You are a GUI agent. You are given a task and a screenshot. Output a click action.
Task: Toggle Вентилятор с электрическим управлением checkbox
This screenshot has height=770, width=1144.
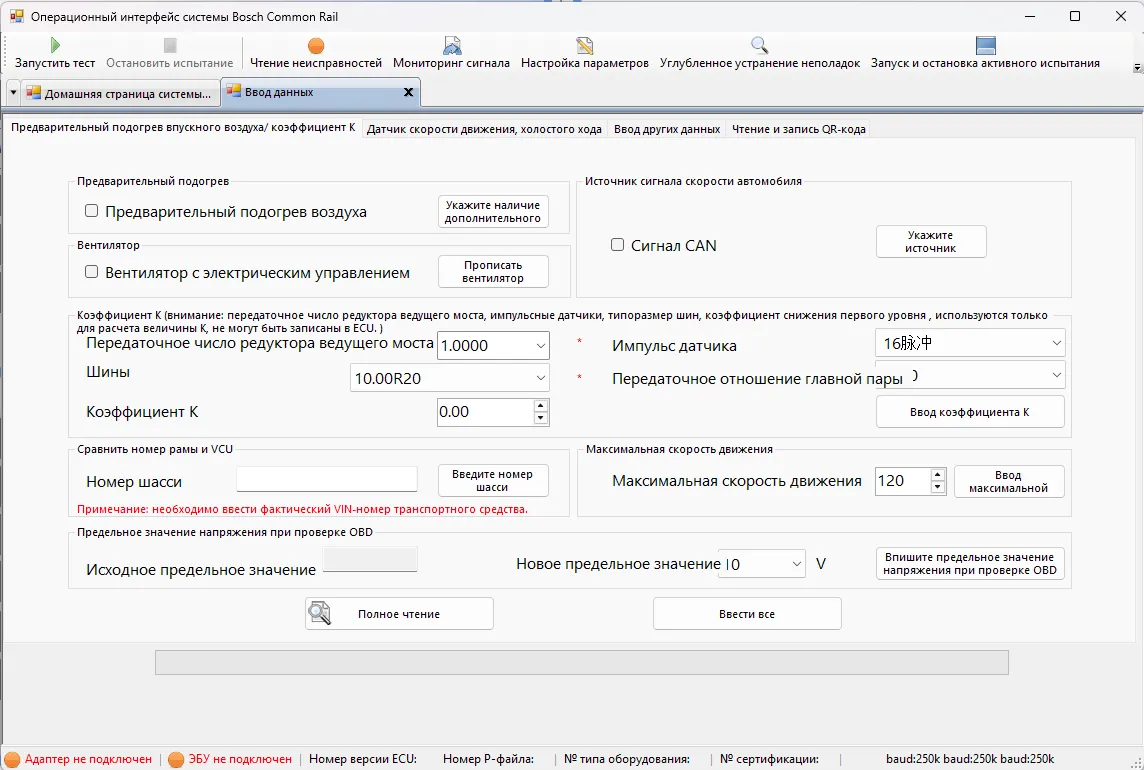(x=91, y=272)
